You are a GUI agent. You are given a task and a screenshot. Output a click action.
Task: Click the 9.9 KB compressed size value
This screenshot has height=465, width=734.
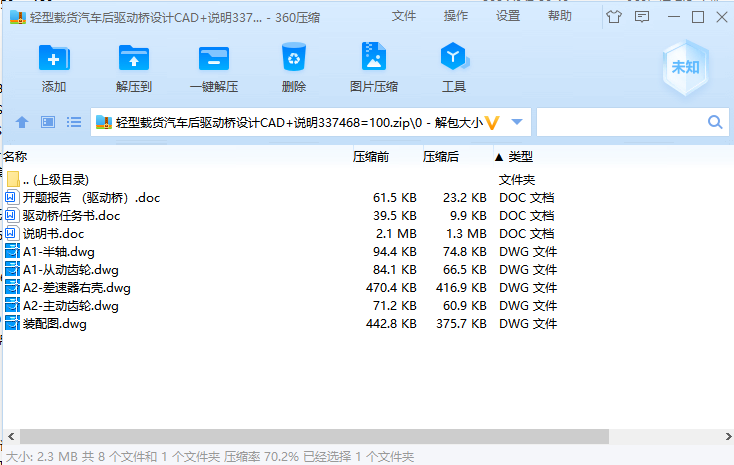point(468,215)
